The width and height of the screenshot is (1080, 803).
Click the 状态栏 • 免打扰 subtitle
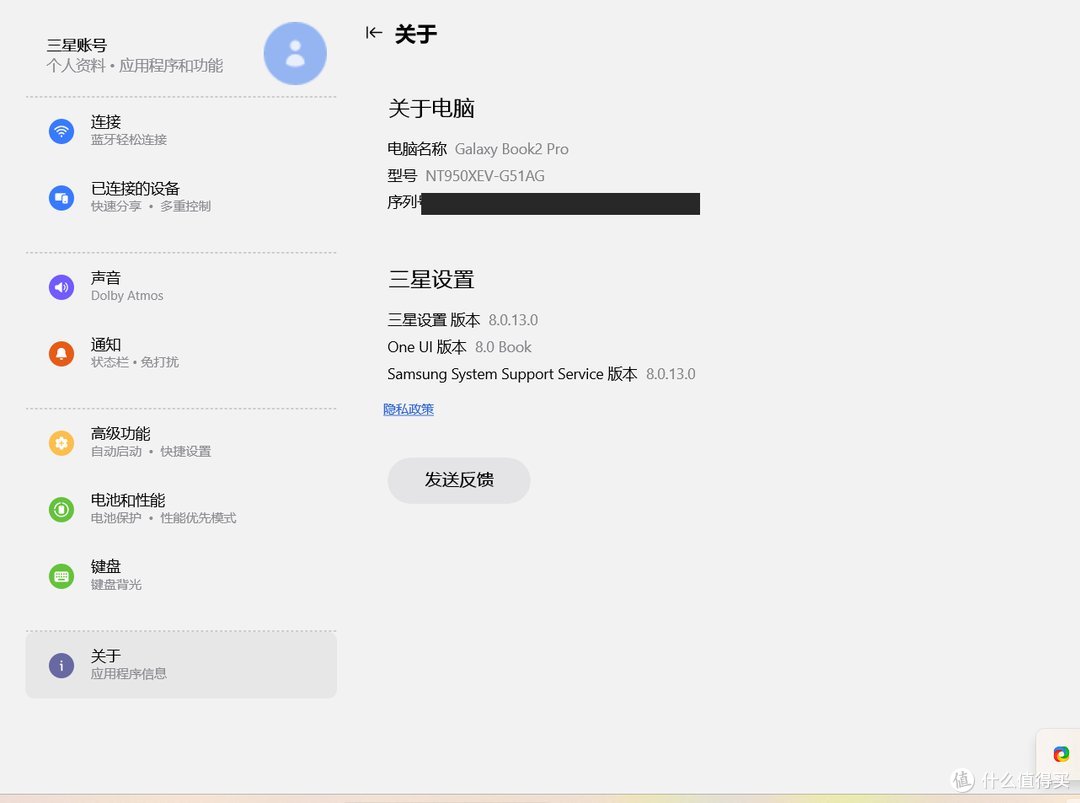click(135, 362)
